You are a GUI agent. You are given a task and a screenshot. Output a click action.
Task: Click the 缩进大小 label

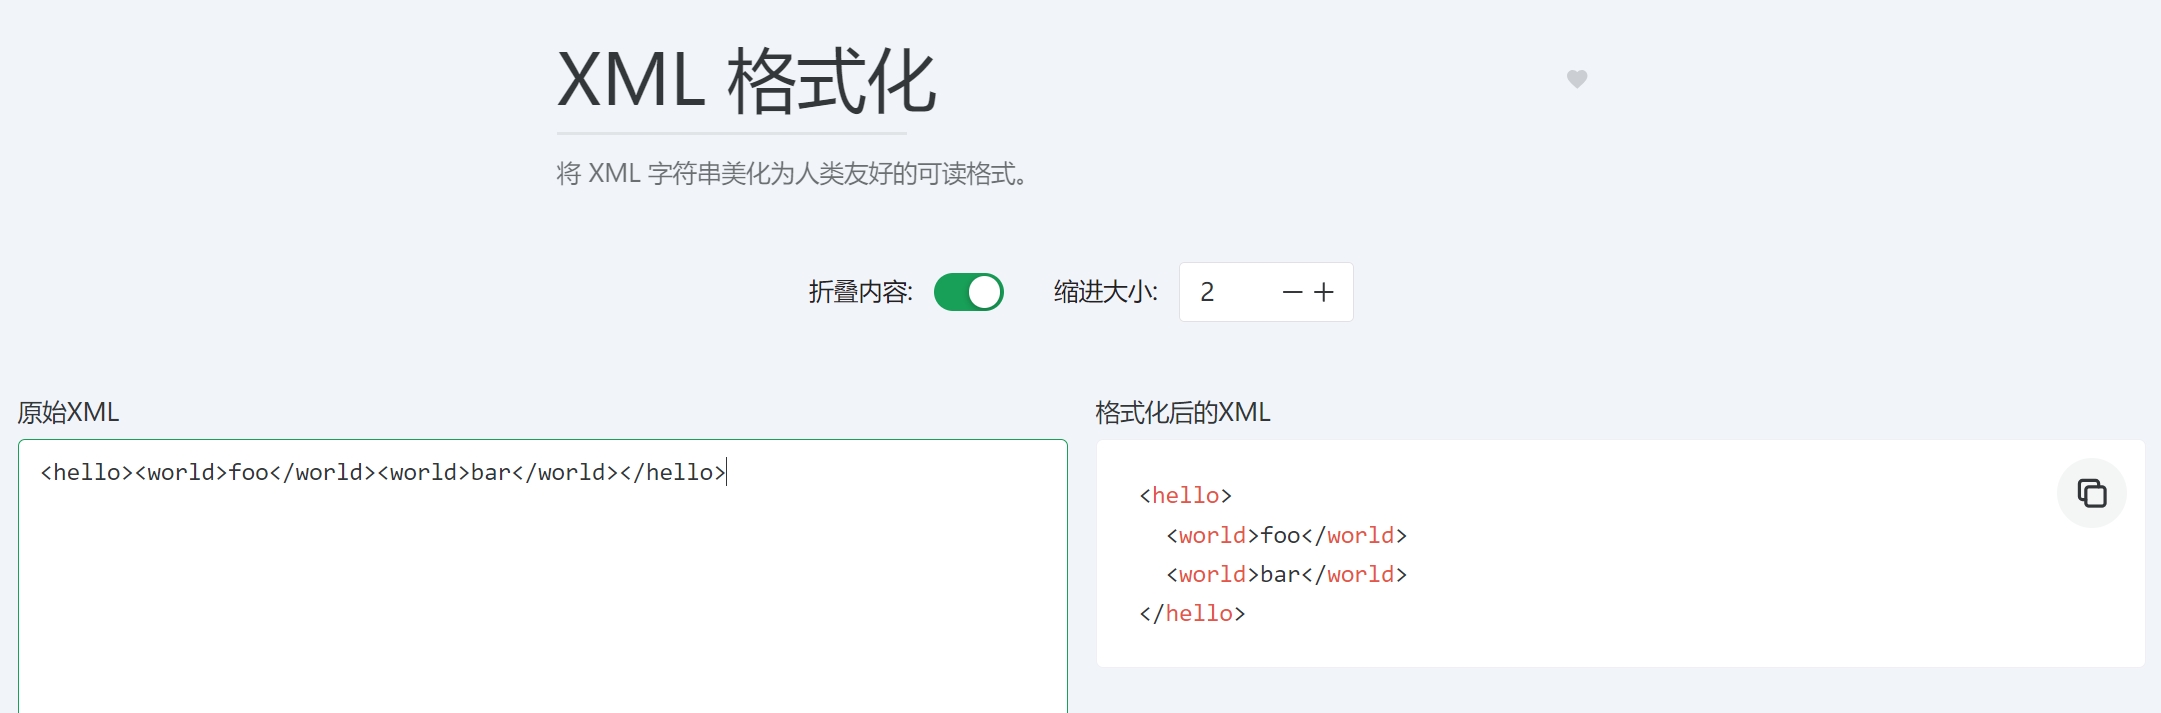(x=1106, y=292)
